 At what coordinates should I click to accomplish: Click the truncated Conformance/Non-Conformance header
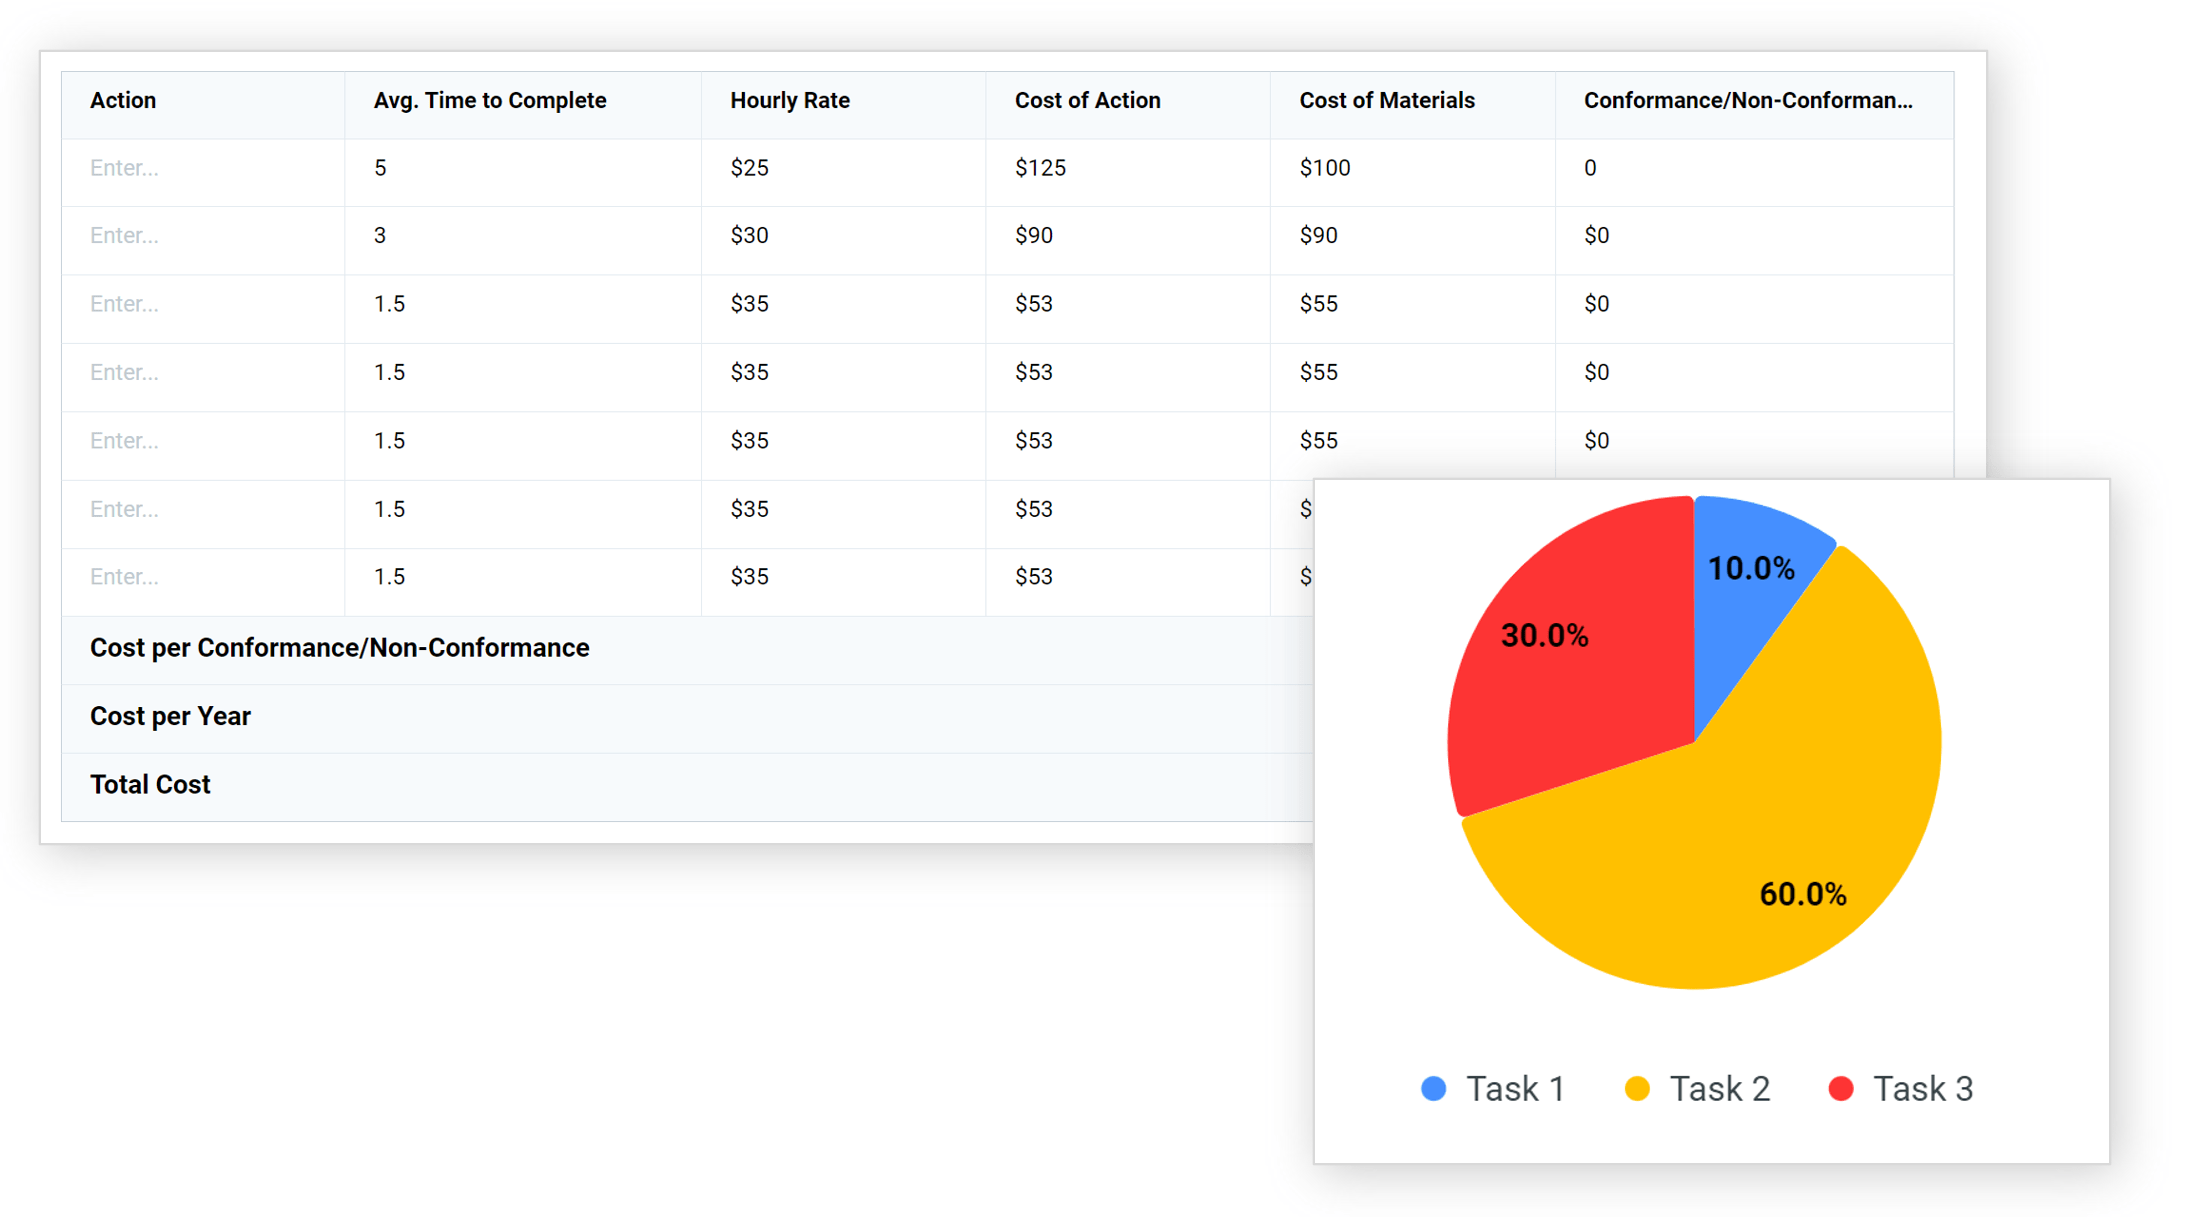tap(1749, 100)
